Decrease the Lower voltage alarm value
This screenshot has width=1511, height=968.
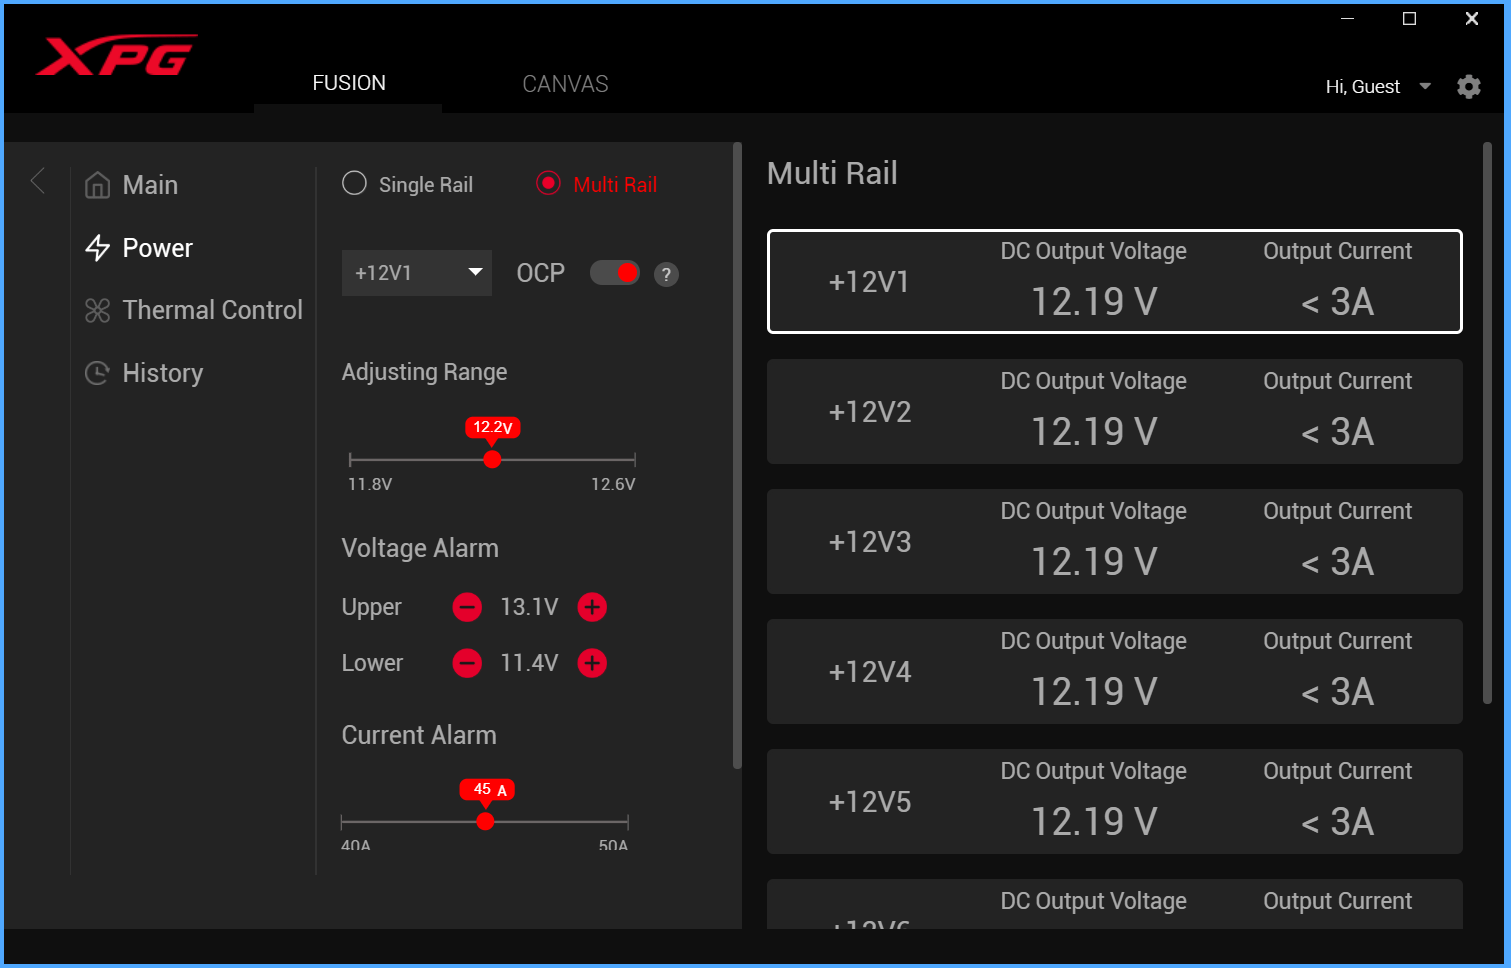click(467, 663)
